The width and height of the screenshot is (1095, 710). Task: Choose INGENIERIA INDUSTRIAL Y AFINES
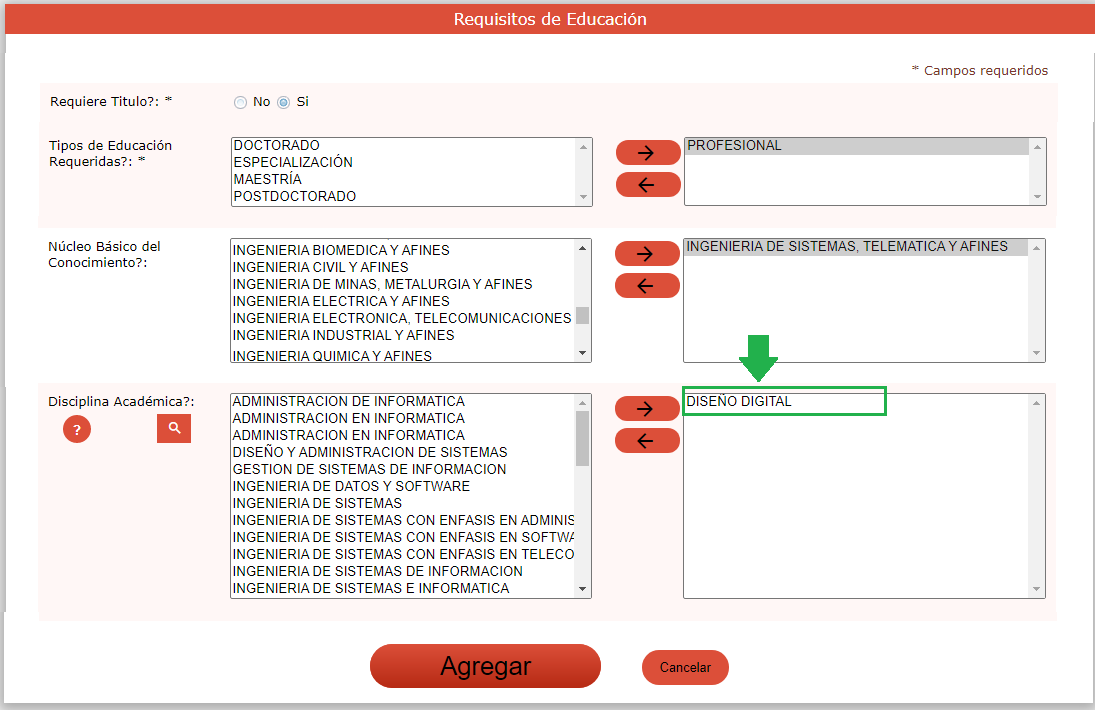coord(403,335)
